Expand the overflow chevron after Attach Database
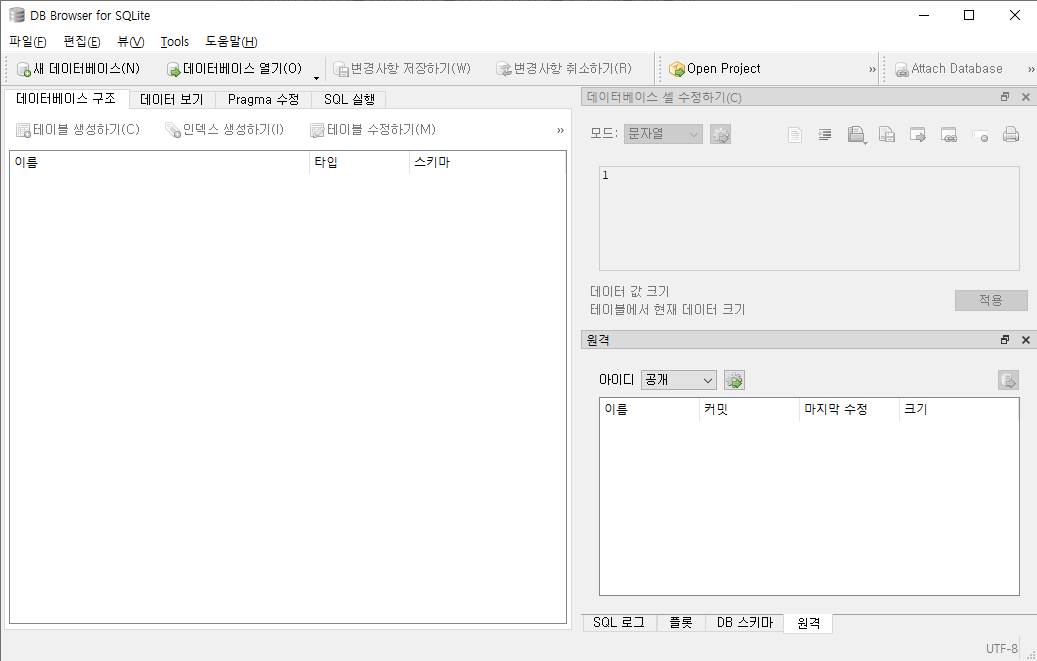Image resolution: width=1037 pixels, height=661 pixels. [1030, 69]
